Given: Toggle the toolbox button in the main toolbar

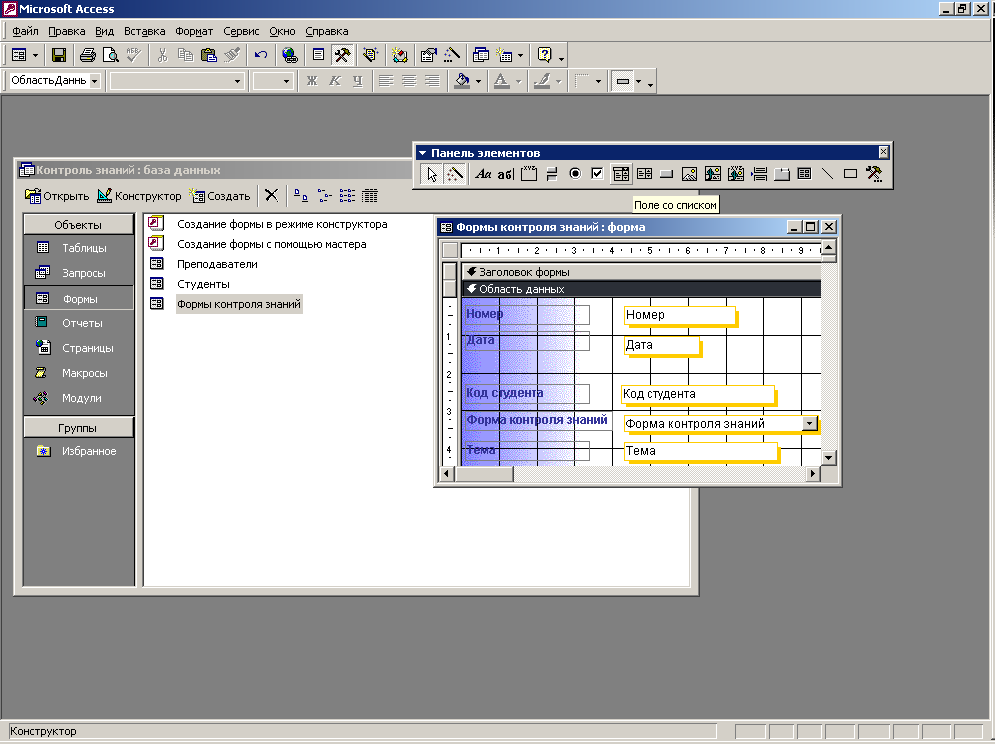Looking at the screenshot, I should tap(343, 55).
